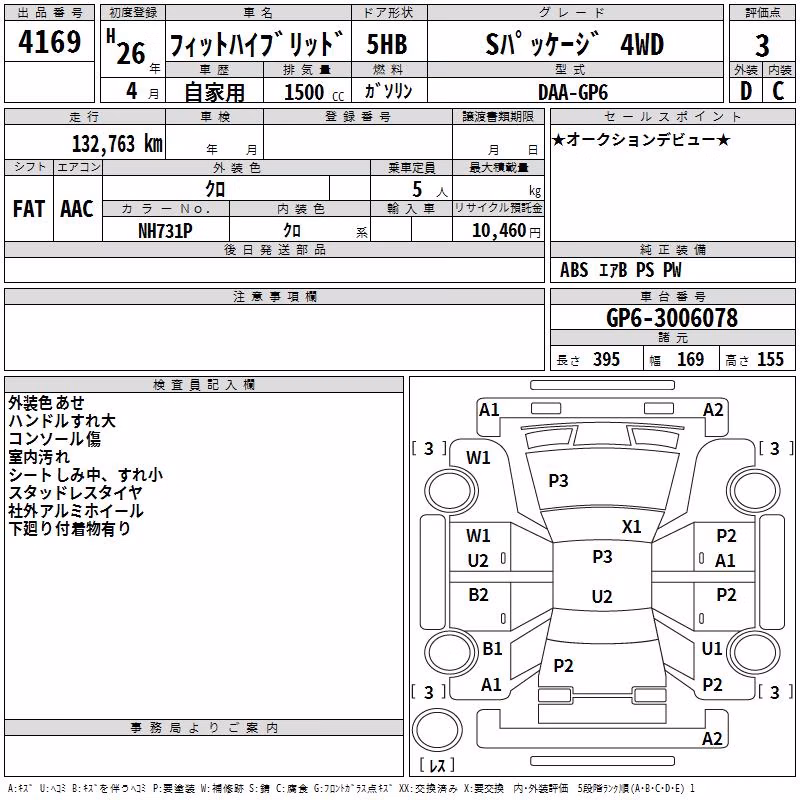The width and height of the screenshot is (800, 800).
Task: Click the lot number 4169
Action: click(x=49, y=42)
